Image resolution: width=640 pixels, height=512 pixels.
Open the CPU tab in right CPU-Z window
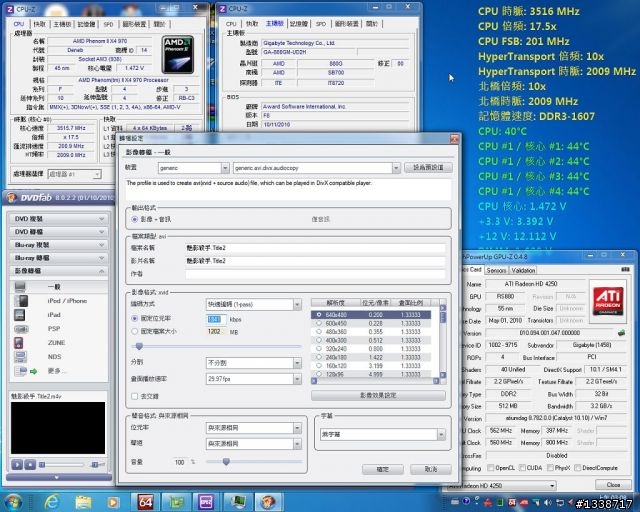pos(231,24)
